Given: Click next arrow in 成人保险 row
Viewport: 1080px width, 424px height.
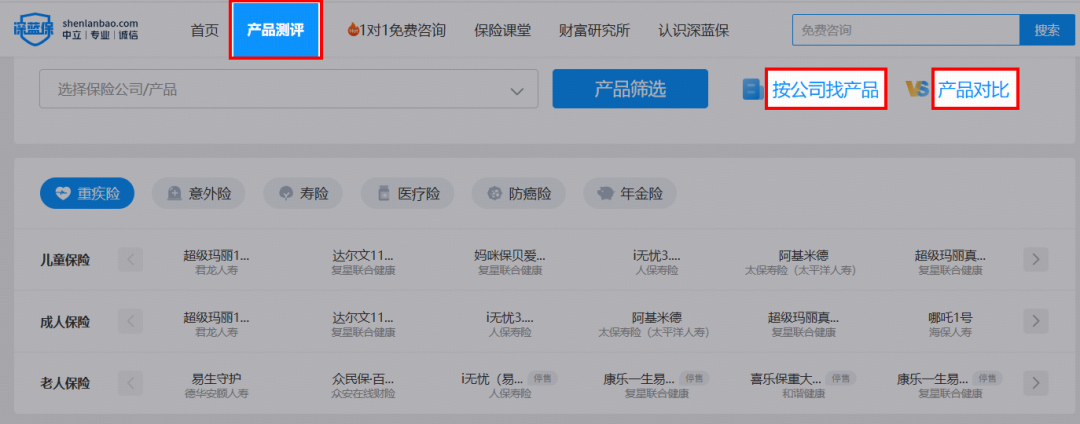Looking at the screenshot, I should (x=1035, y=321).
